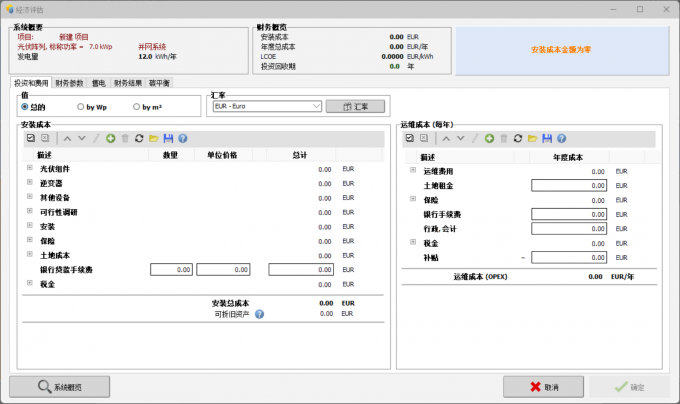Refresh installation costs list
This screenshot has height=404, width=680.
[x=139, y=139]
